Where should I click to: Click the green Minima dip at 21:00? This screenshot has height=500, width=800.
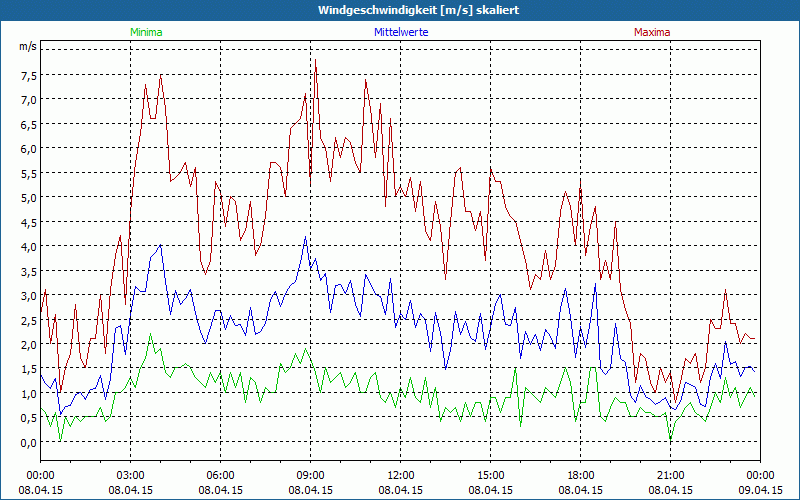coord(671,439)
